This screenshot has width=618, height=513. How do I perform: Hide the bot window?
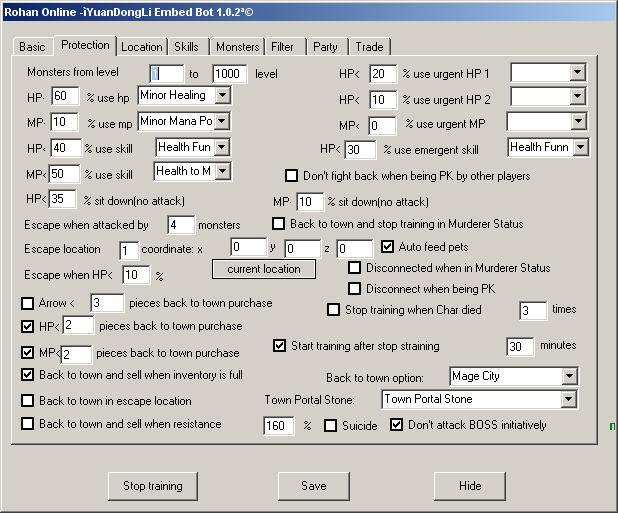coord(470,486)
